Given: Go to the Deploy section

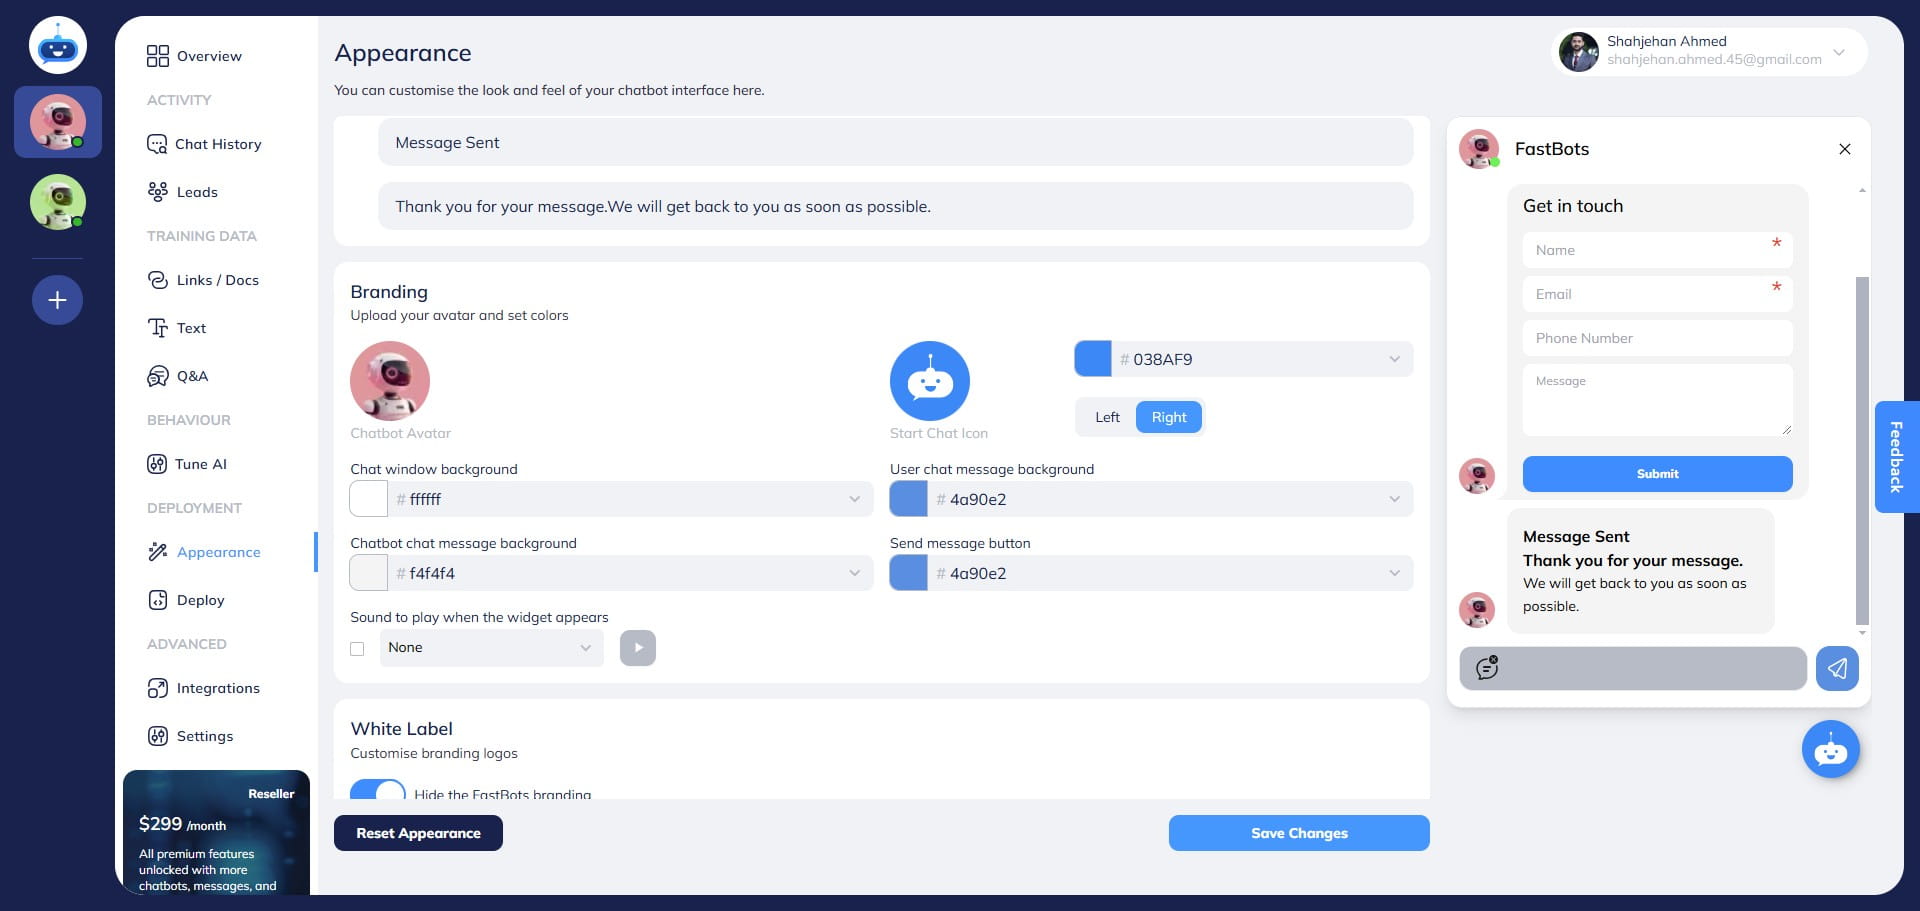Looking at the screenshot, I should tap(198, 600).
